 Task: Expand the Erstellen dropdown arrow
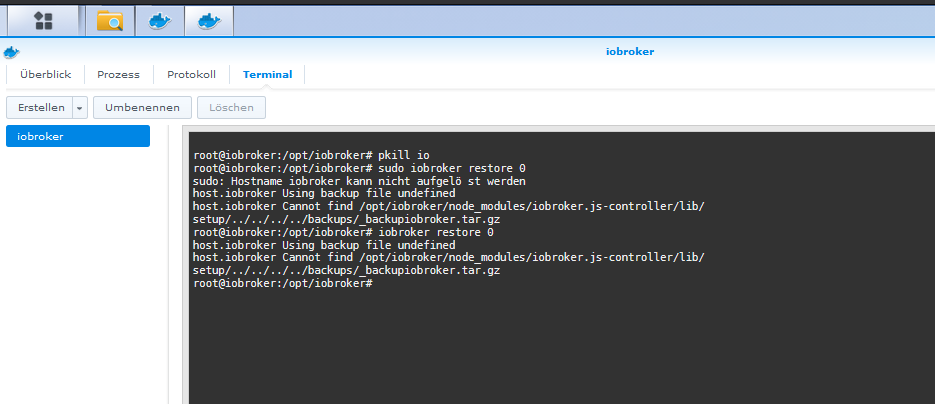coord(80,107)
